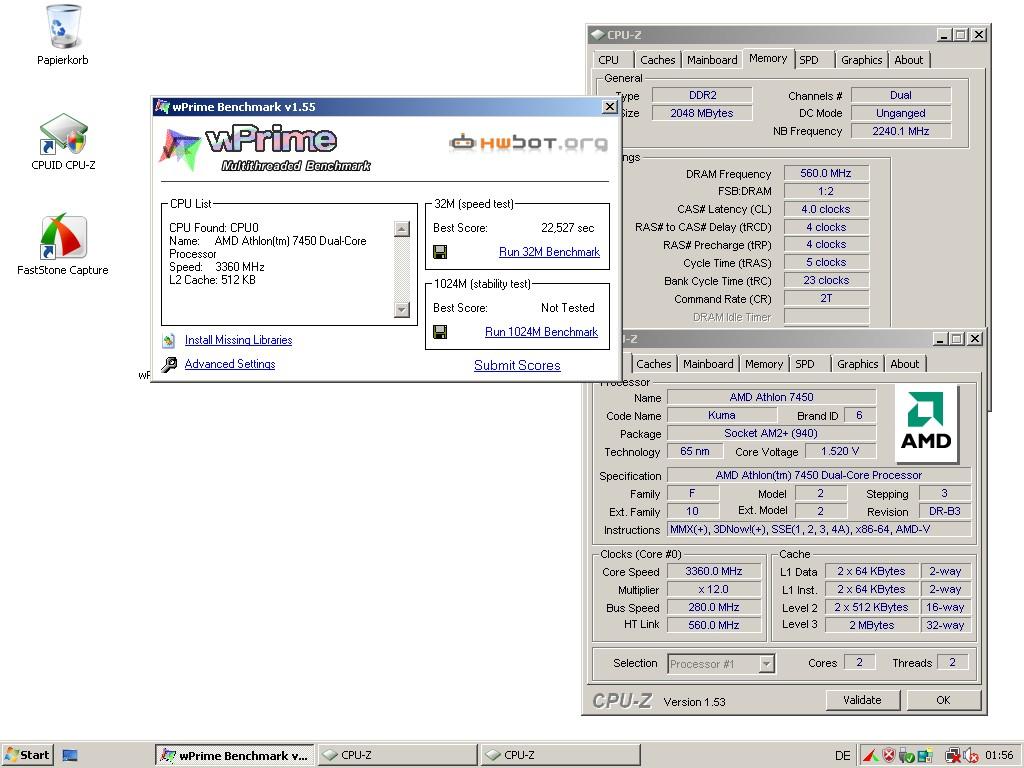Click the volume speaker tray icon

click(971, 756)
